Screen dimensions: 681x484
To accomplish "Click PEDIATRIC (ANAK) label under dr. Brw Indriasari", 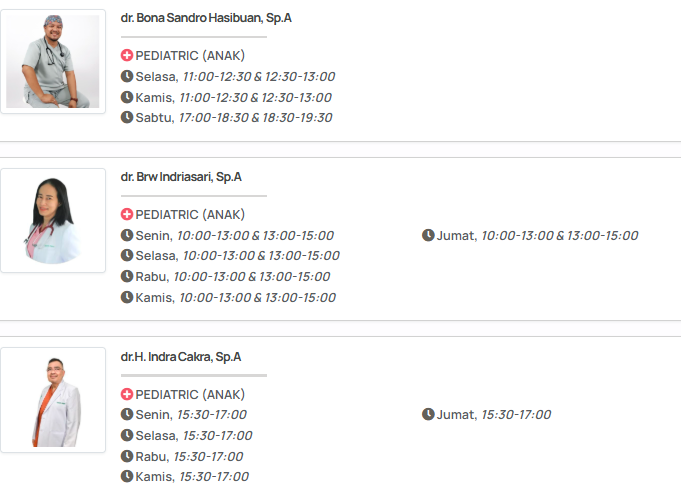I will click(x=190, y=215).
